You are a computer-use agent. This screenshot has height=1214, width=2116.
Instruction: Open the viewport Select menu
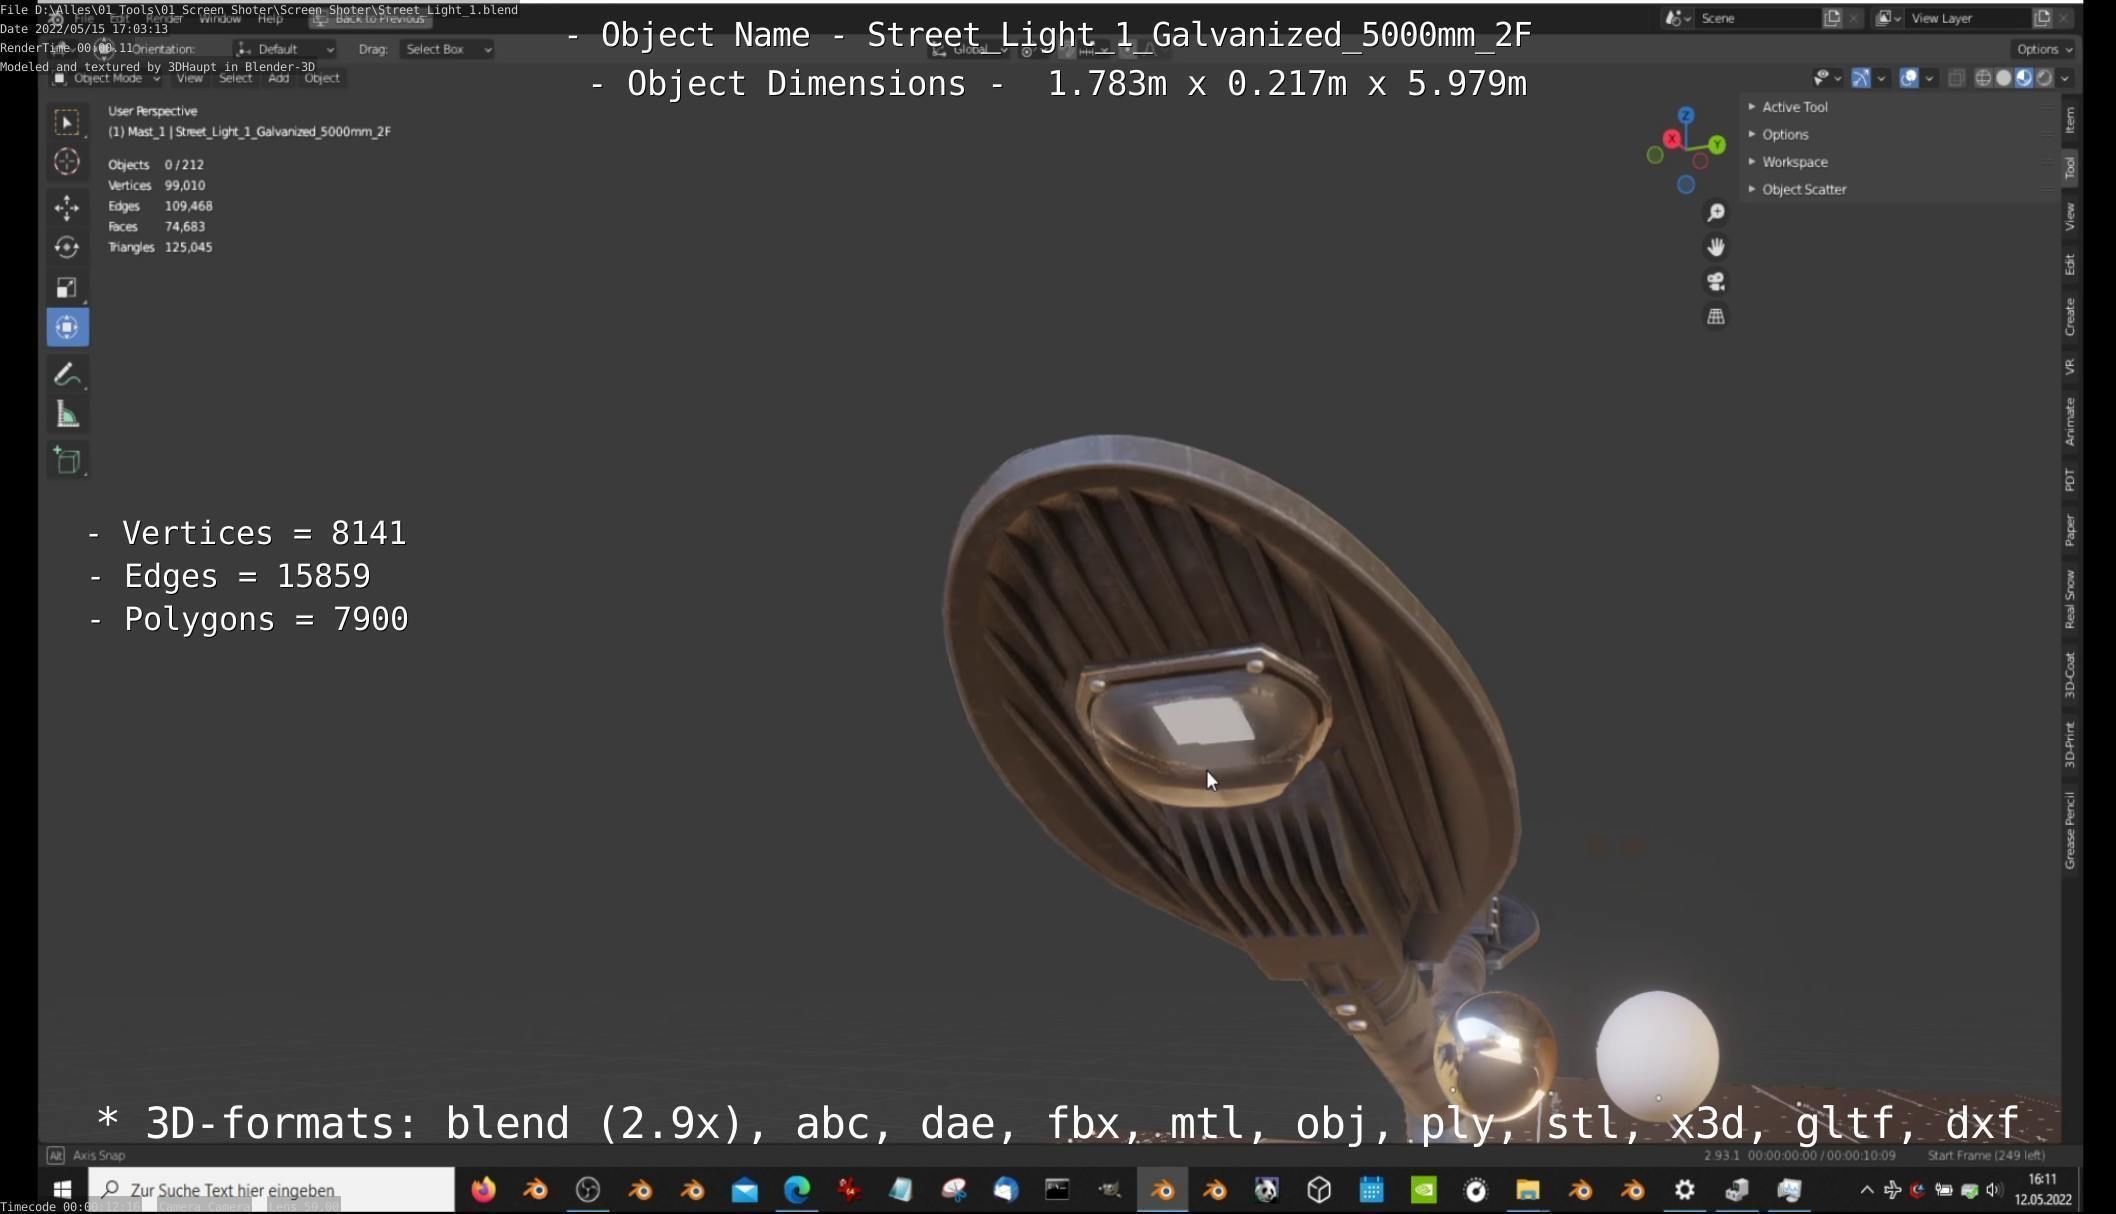(x=235, y=78)
